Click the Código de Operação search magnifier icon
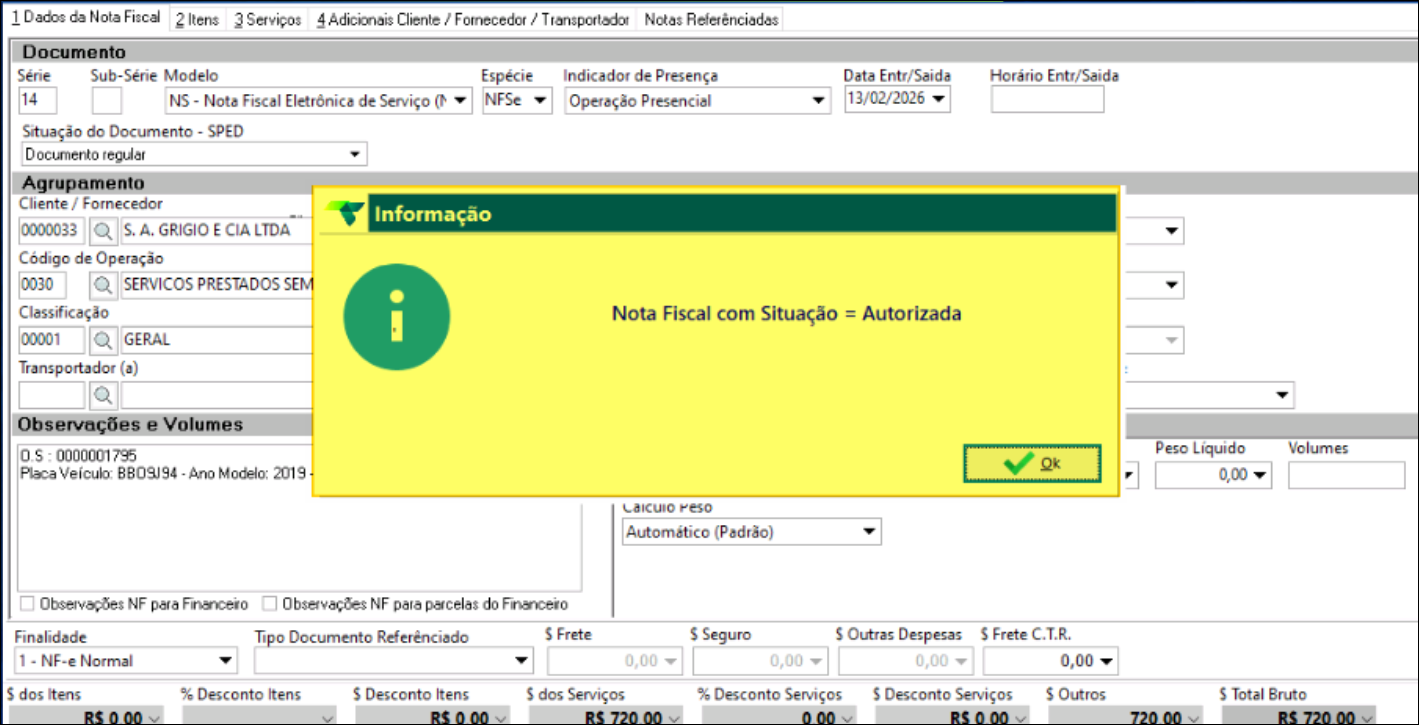The width and height of the screenshot is (1419, 725). [x=103, y=285]
